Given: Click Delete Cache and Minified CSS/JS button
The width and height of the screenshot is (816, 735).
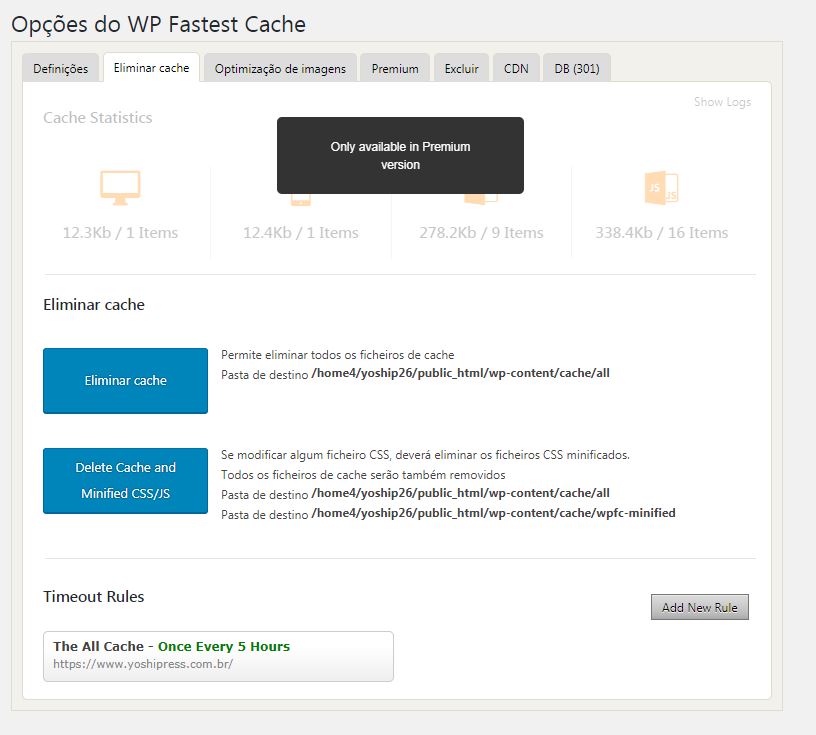Looking at the screenshot, I should tap(125, 480).
